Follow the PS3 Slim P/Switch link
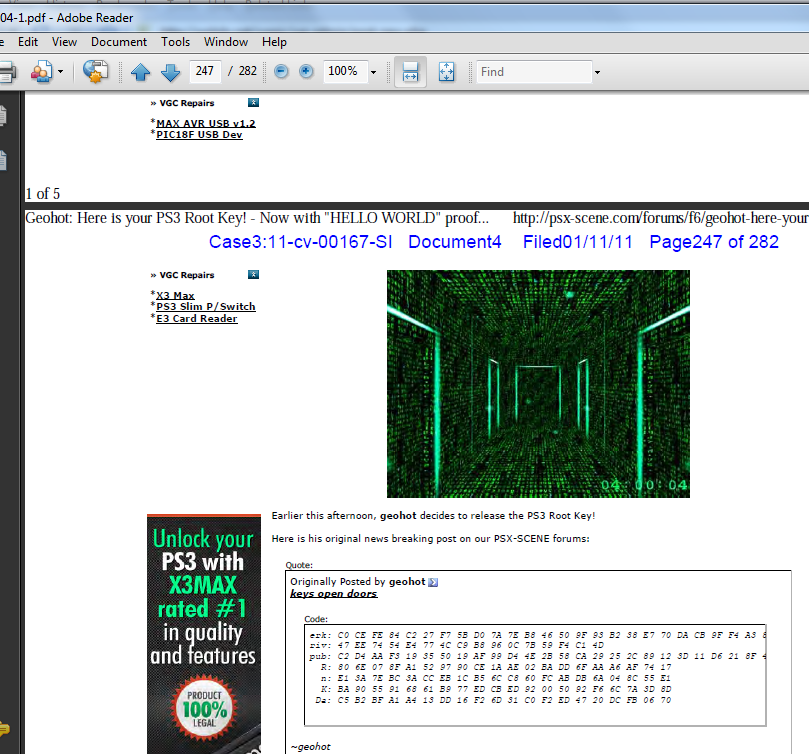 click(205, 307)
